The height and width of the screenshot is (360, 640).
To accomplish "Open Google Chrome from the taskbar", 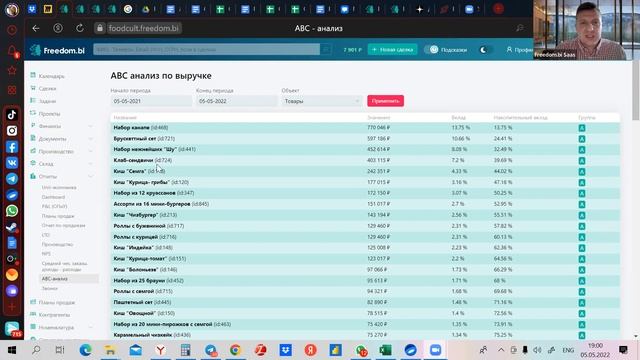I will click(235, 350).
